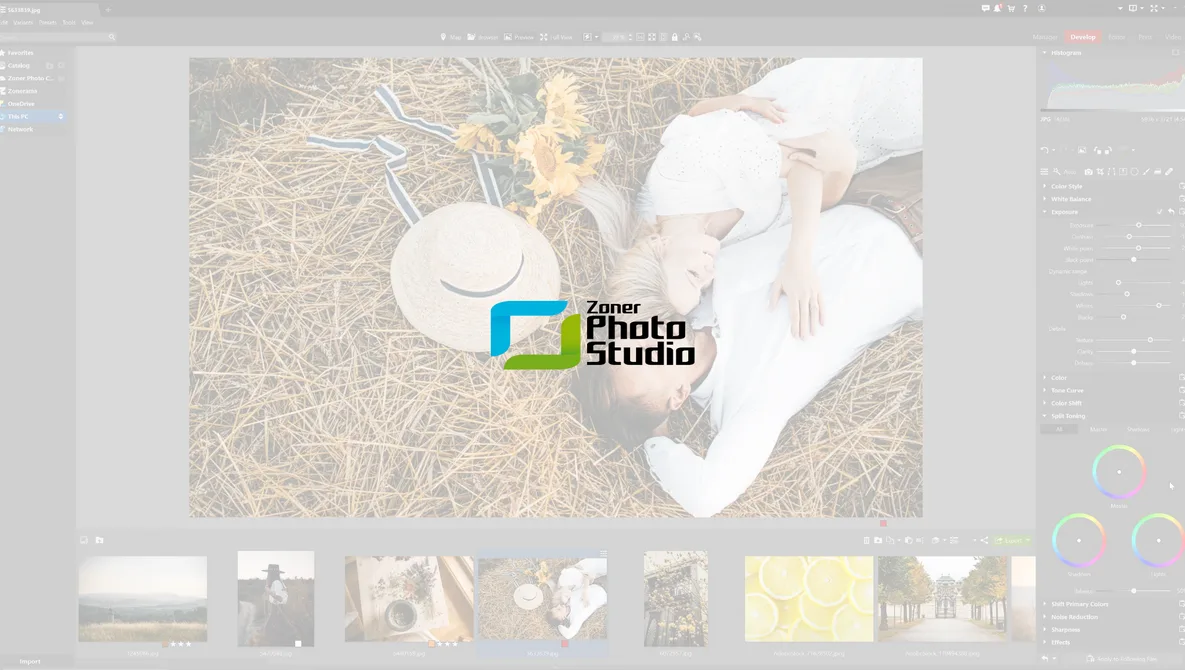Click the search magnifier icon
Screen dimensions: 1185x670
pyautogui.click(x=112, y=37)
